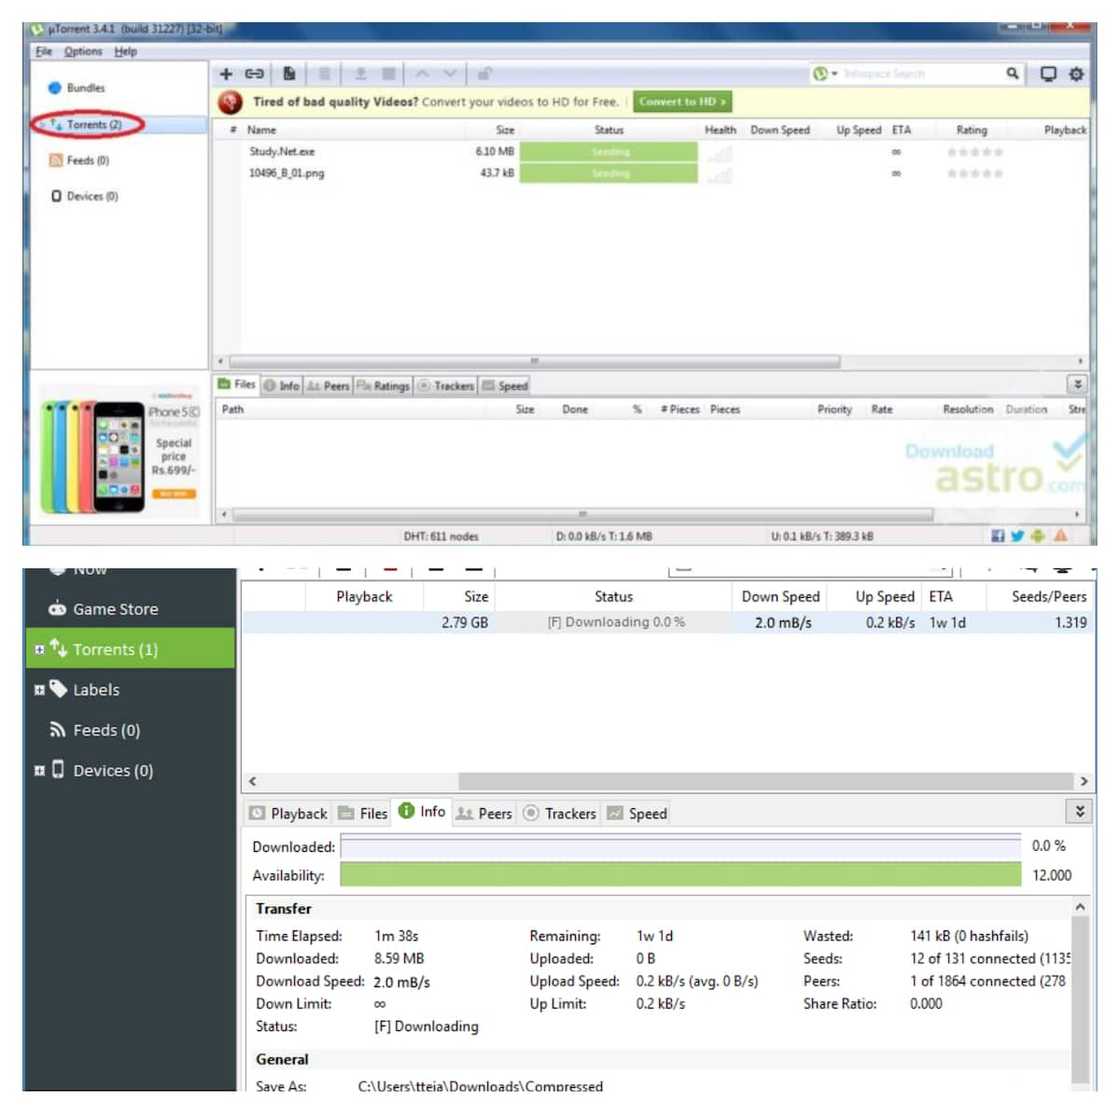Switch to the Trackers tab in lower window
1120x1114 pixels.
coord(560,814)
